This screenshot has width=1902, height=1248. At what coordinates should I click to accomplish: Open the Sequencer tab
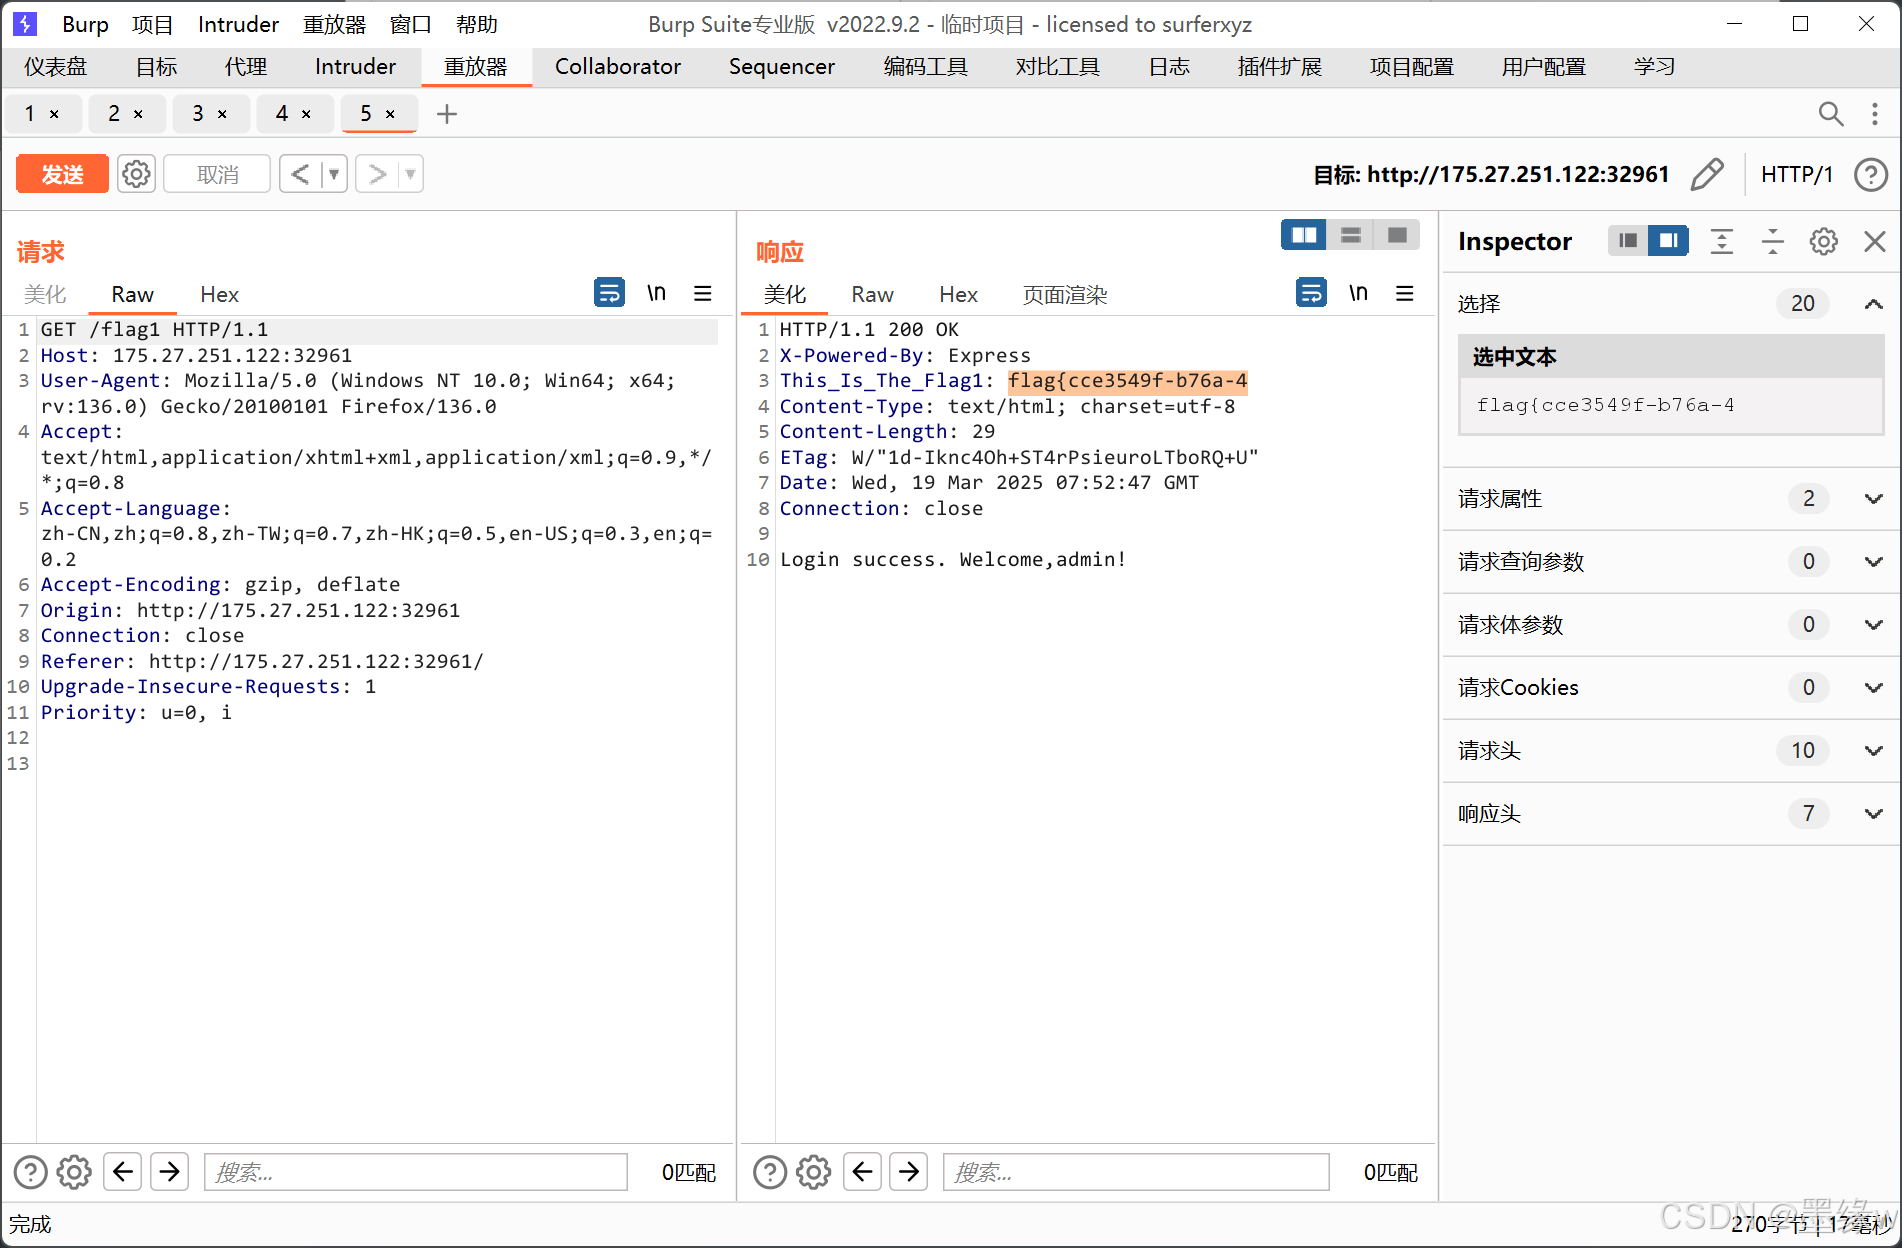click(781, 67)
